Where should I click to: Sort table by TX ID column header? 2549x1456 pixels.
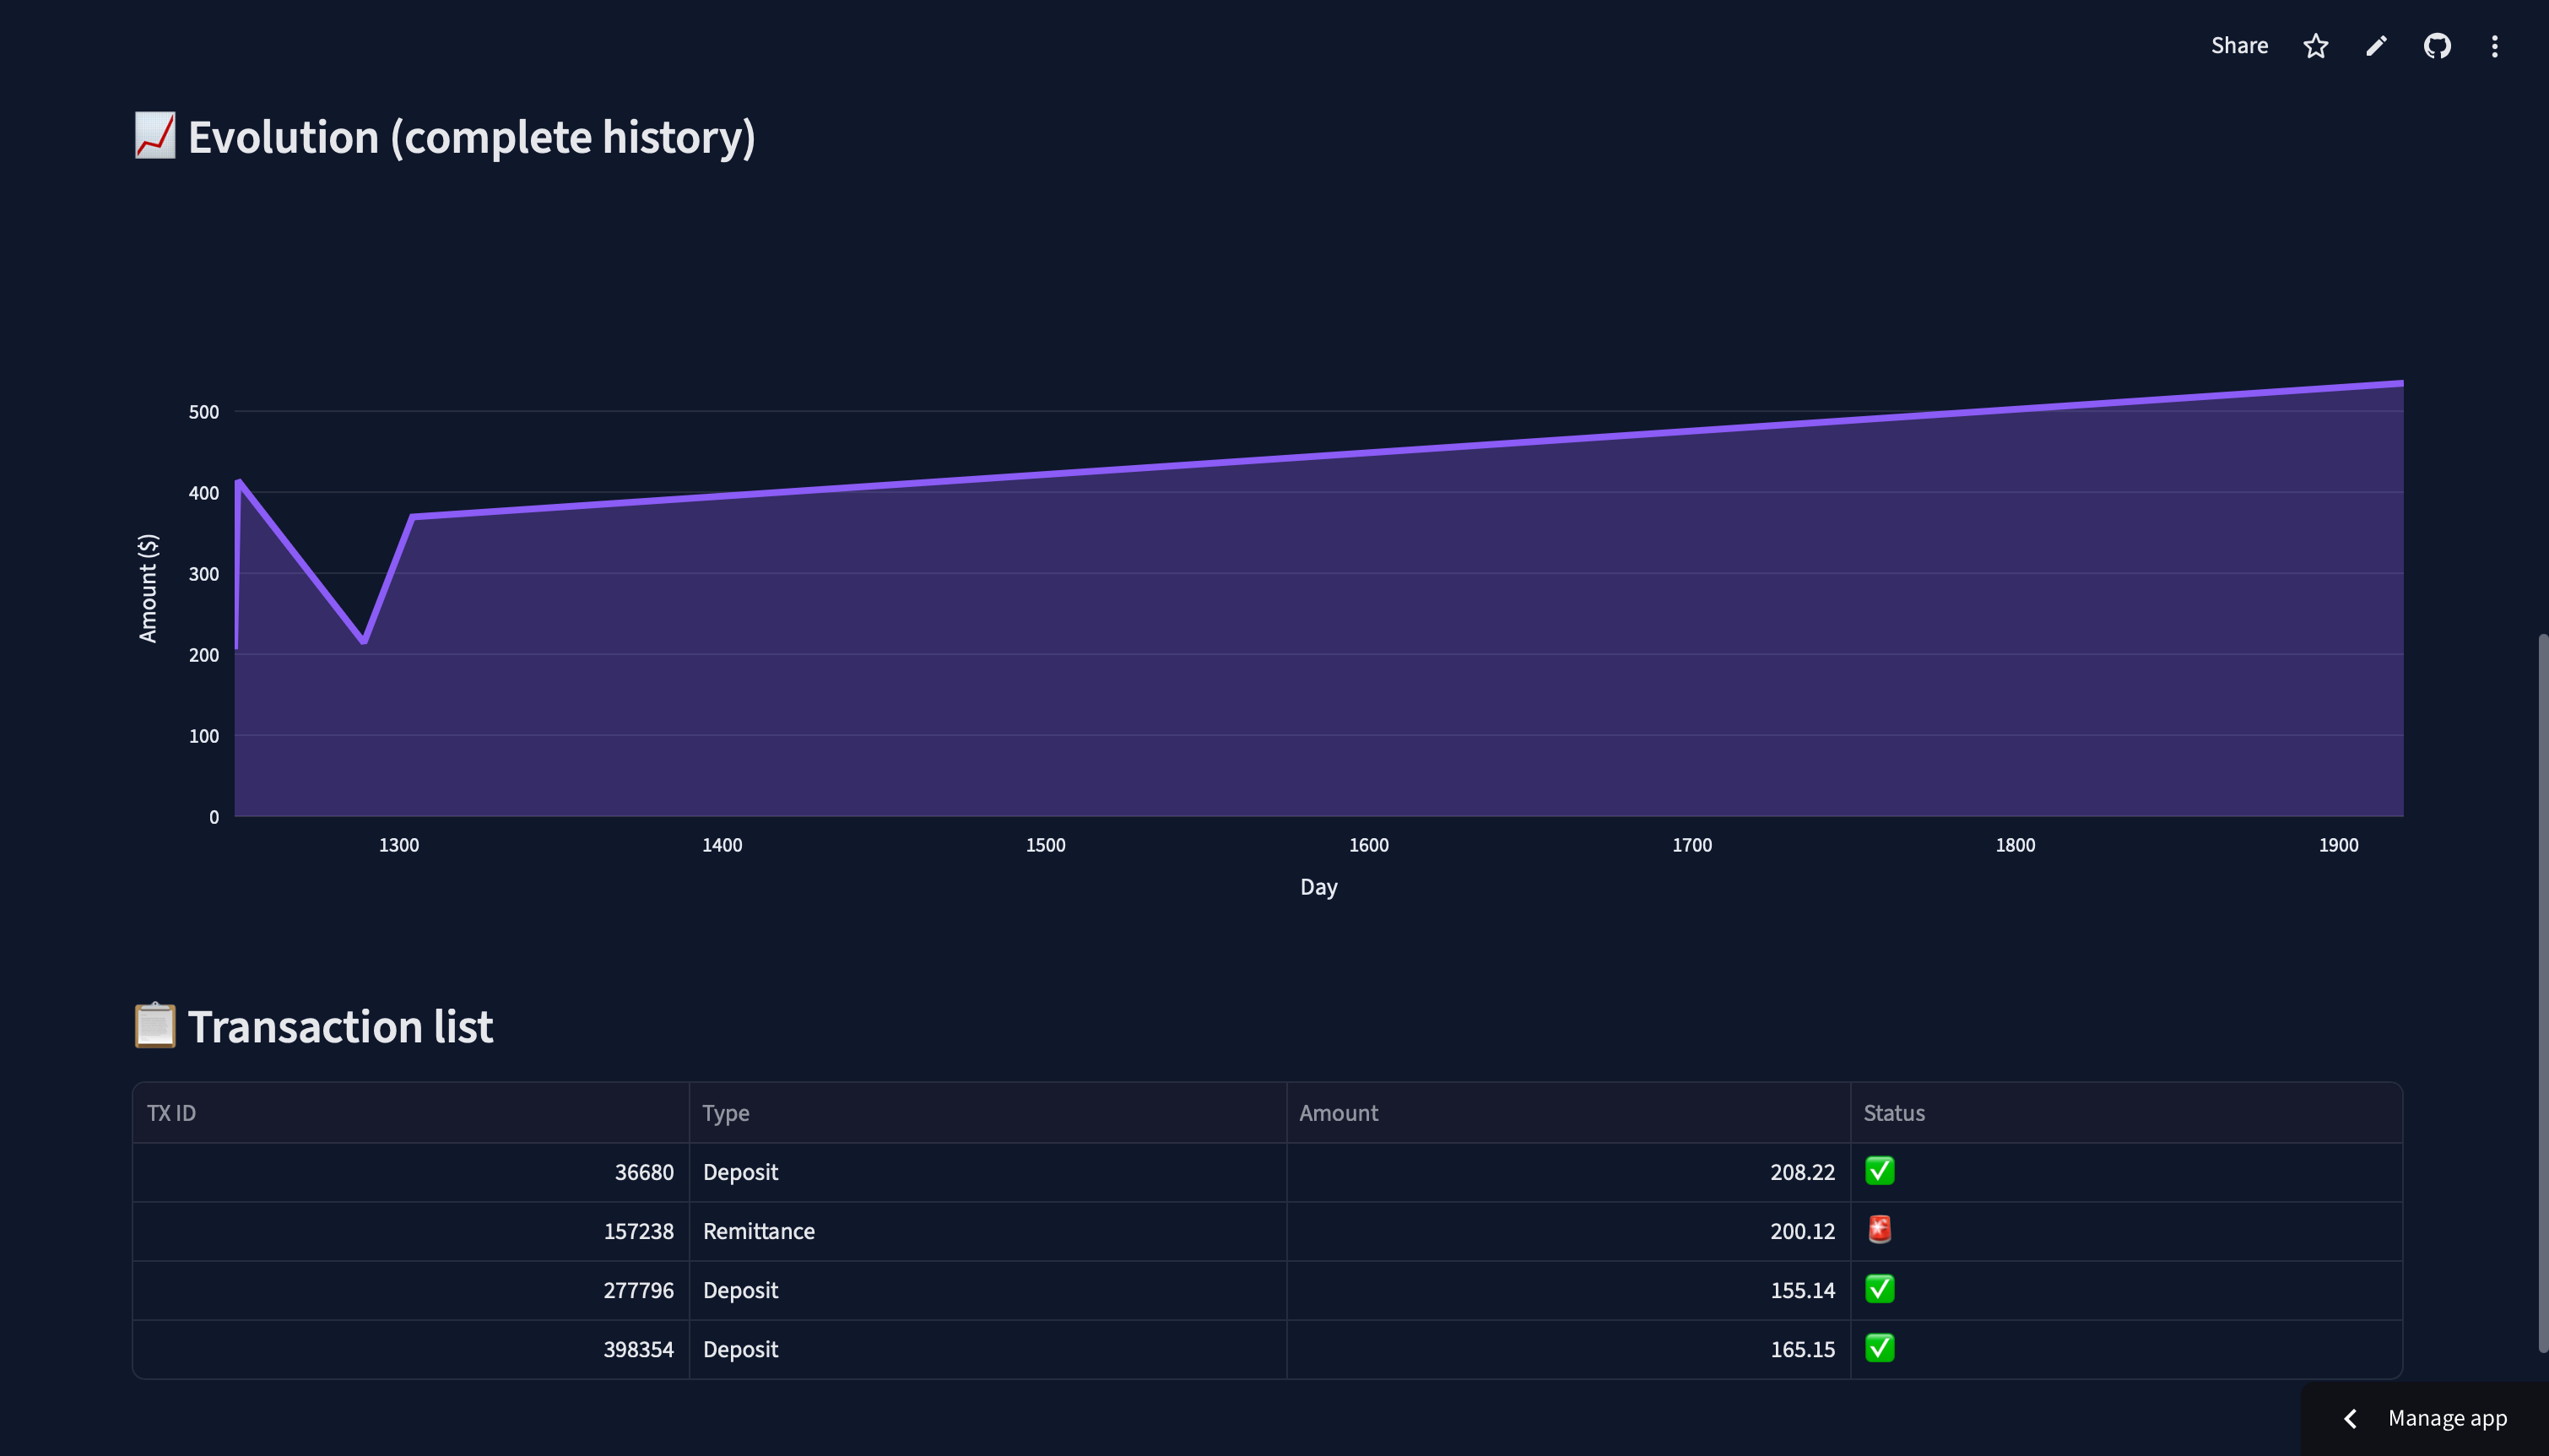[172, 1113]
